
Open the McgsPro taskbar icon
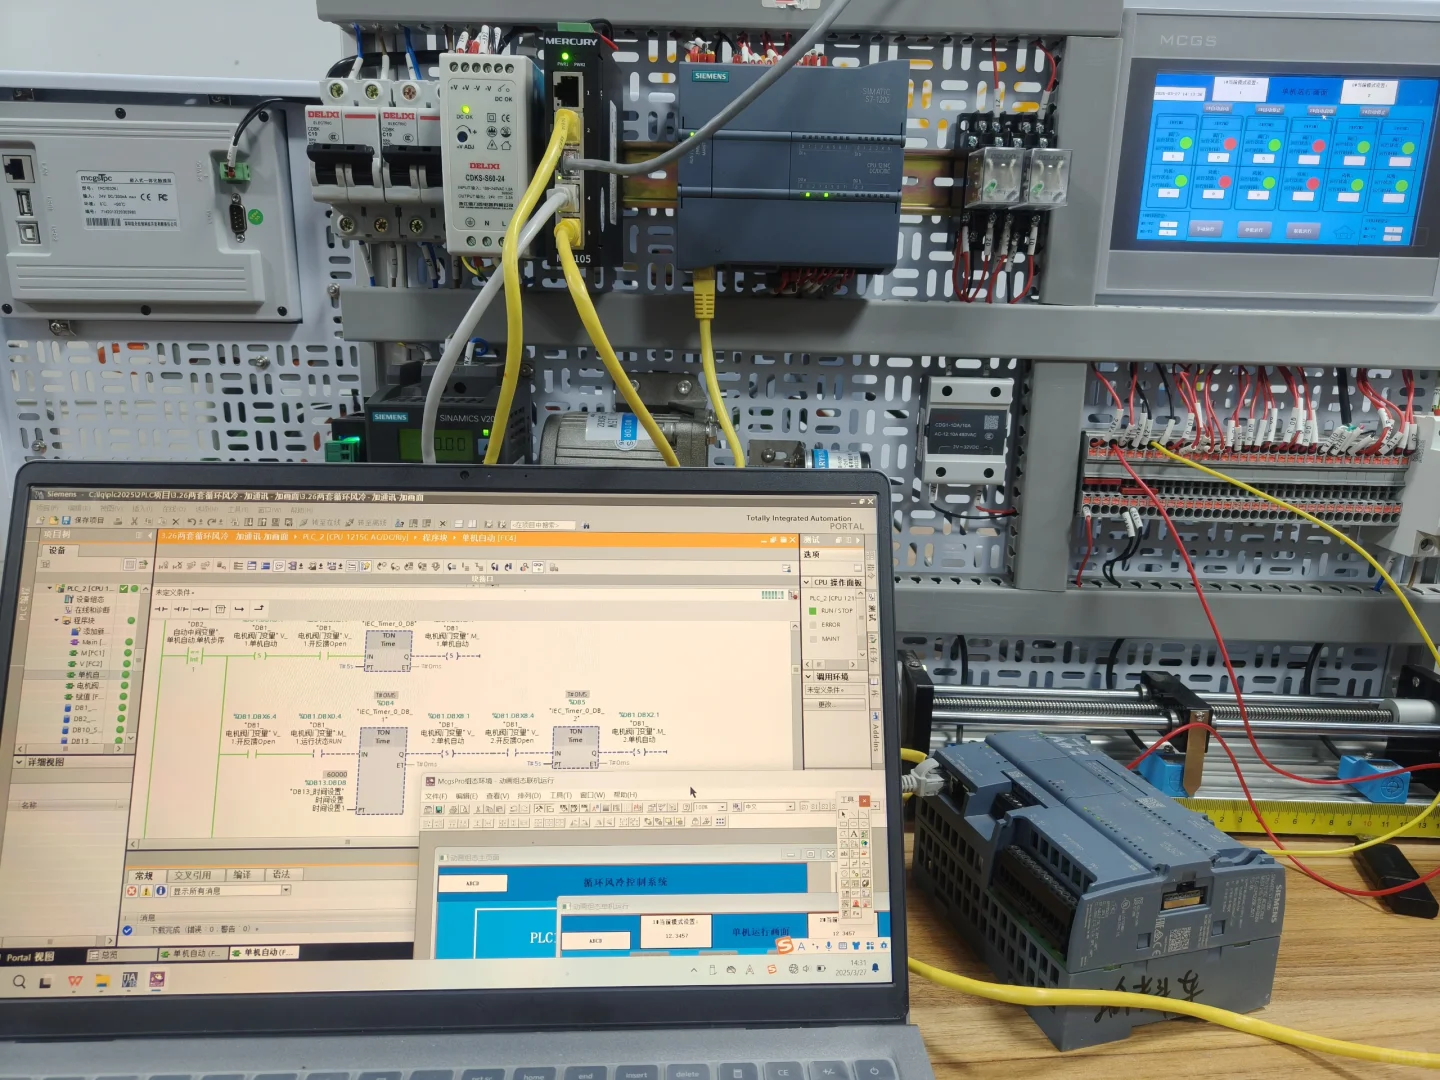[156, 980]
